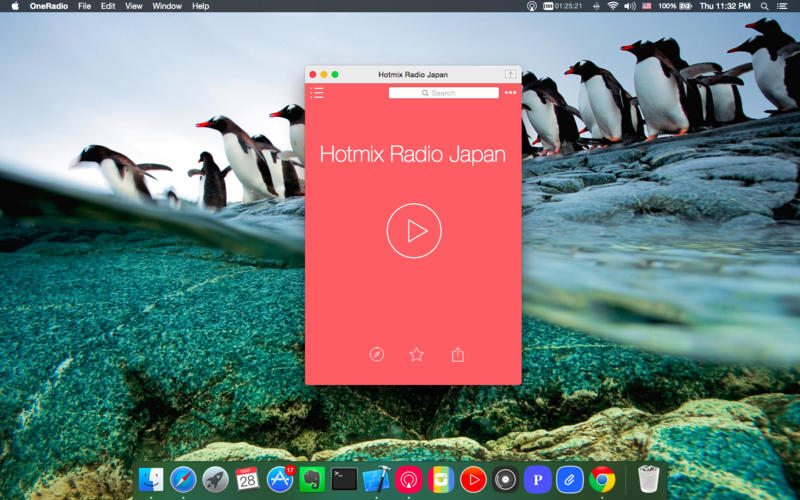Click the share icon below play button
Screen dimensions: 800x500
coord(457,354)
